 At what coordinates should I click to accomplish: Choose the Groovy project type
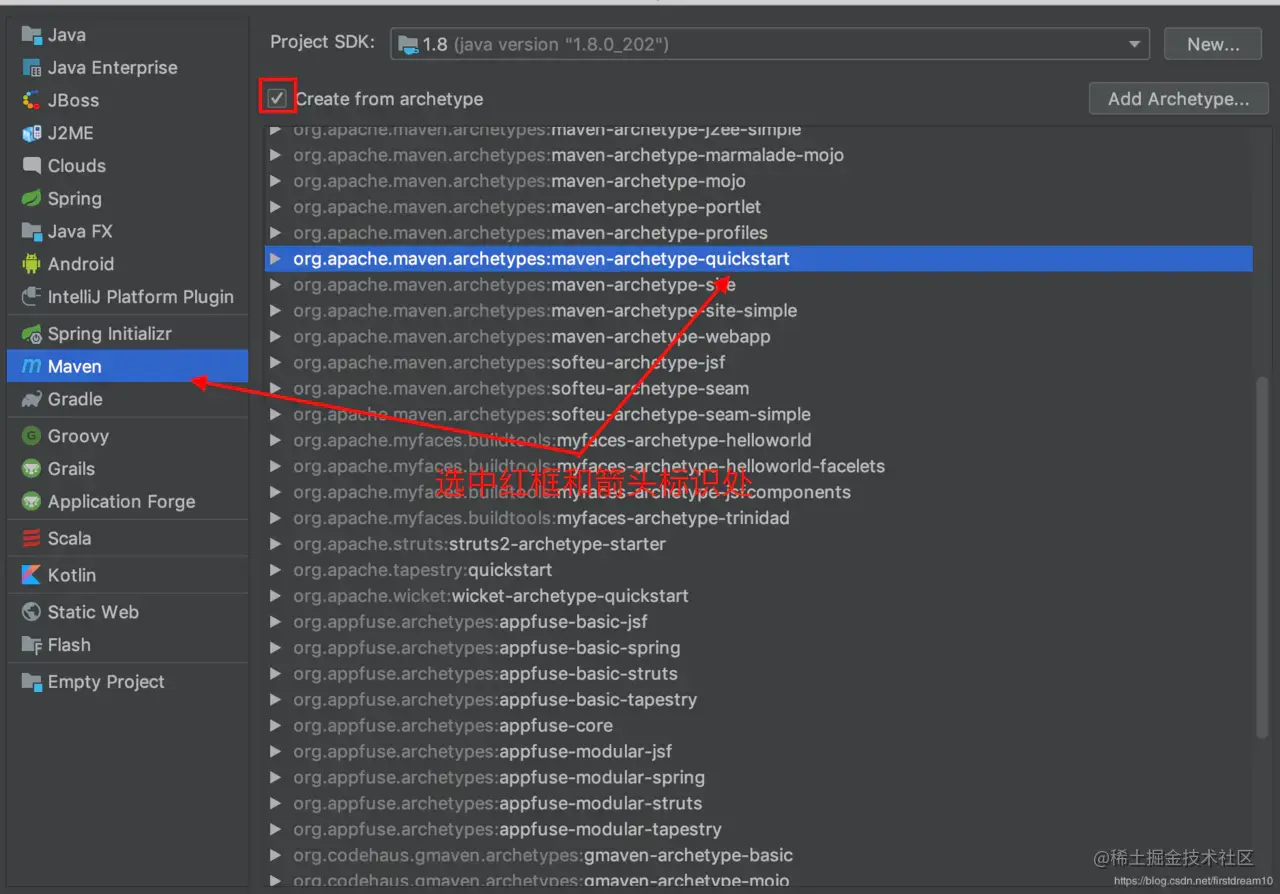click(x=128, y=436)
